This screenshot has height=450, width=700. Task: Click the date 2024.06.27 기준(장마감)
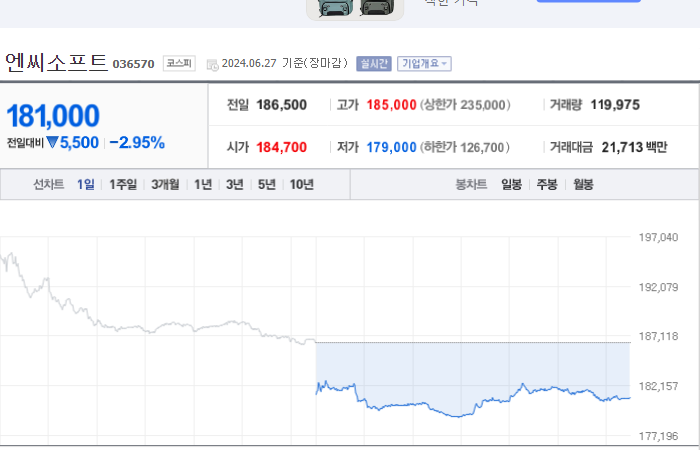click(x=285, y=63)
